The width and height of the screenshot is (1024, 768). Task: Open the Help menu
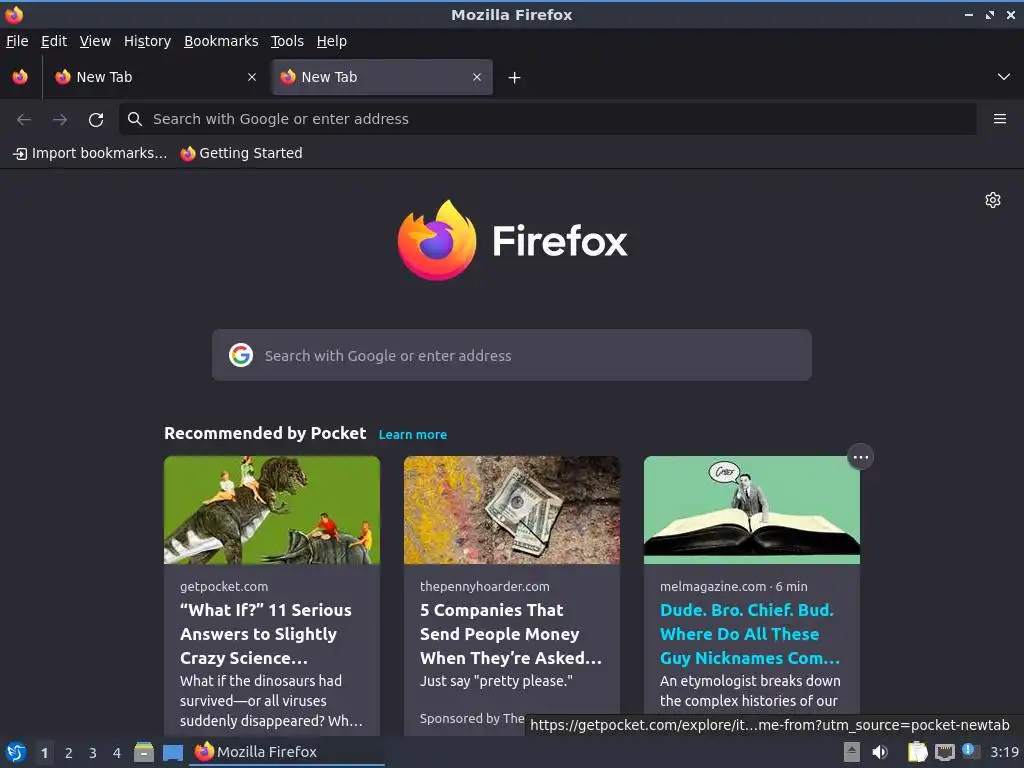point(332,41)
